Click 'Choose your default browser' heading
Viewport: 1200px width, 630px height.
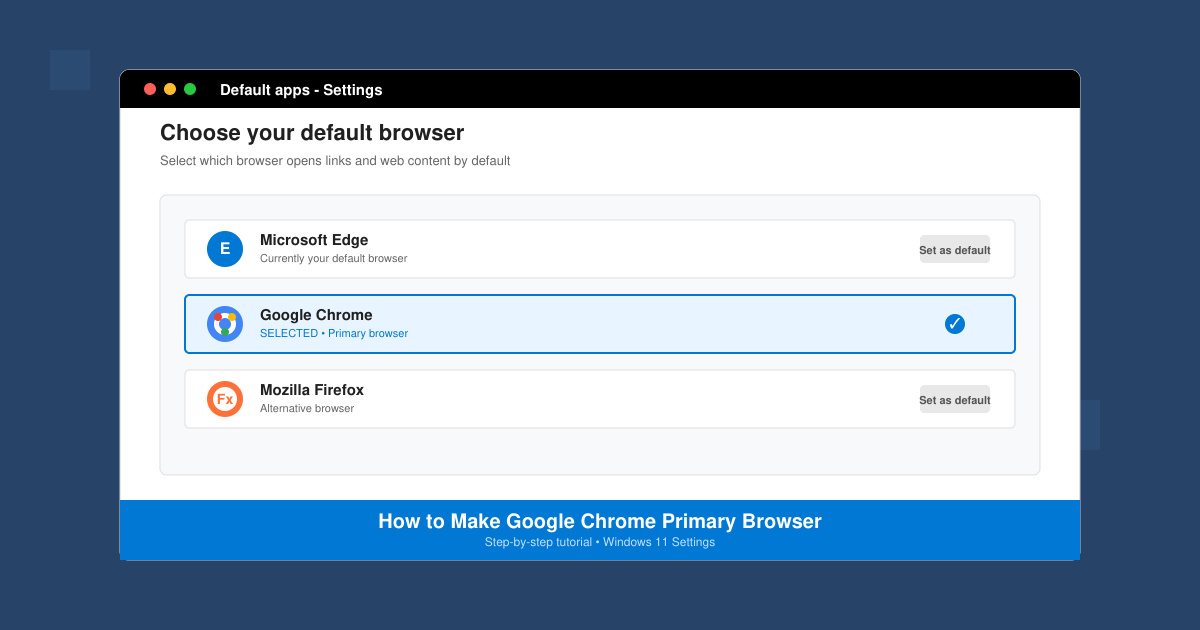312,133
